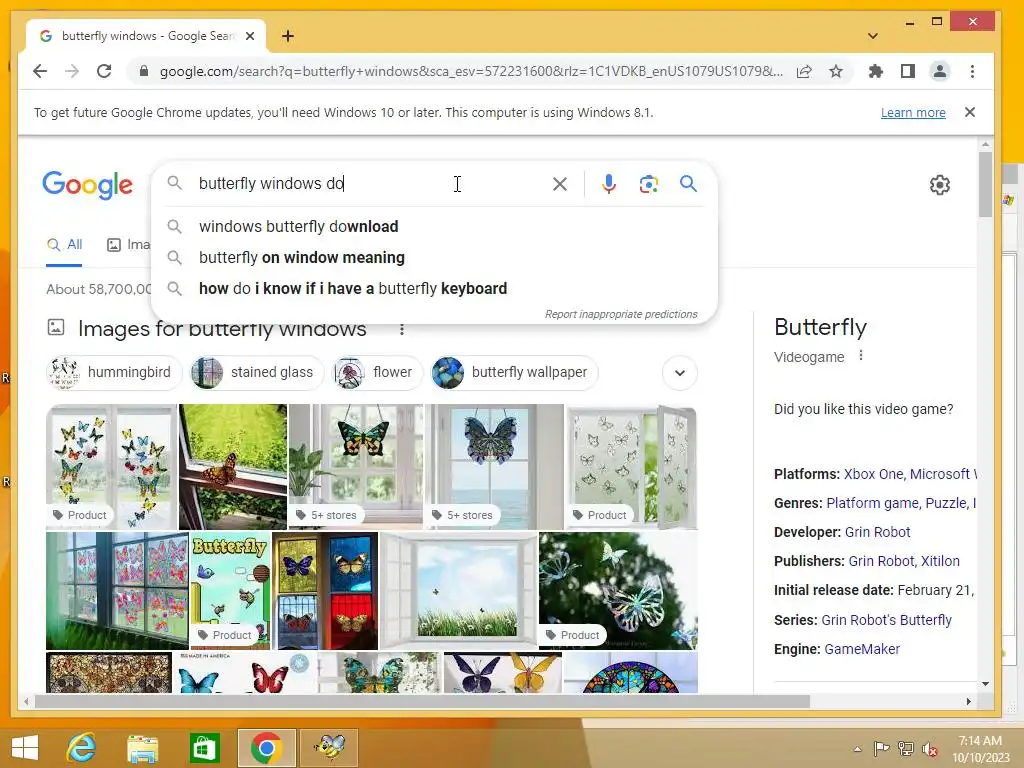Reload the page with the refresh icon
Image resolution: width=1024 pixels, height=768 pixels.
(x=104, y=71)
